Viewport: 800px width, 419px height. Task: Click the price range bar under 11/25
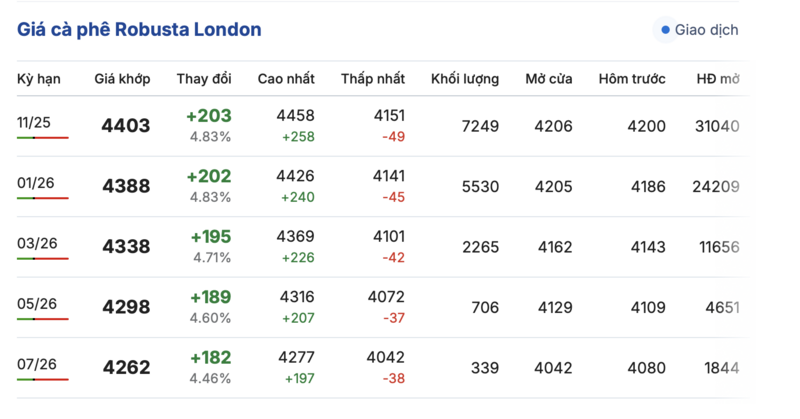coord(43,137)
